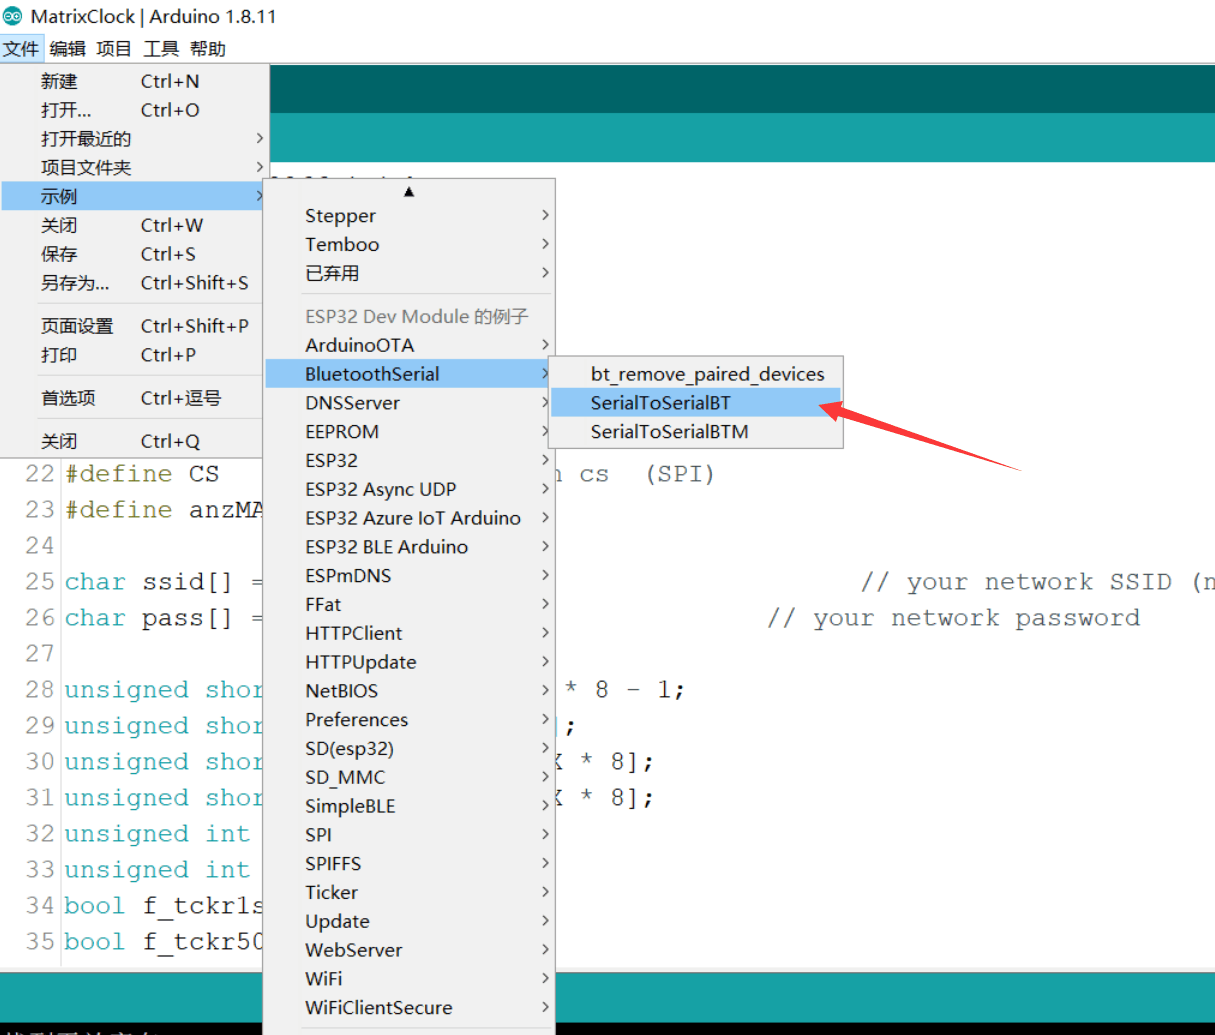The width and height of the screenshot is (1215, 1035).
Task: Open the 编辑 menu
Action: pyautogui.click(x=68, y=48)
